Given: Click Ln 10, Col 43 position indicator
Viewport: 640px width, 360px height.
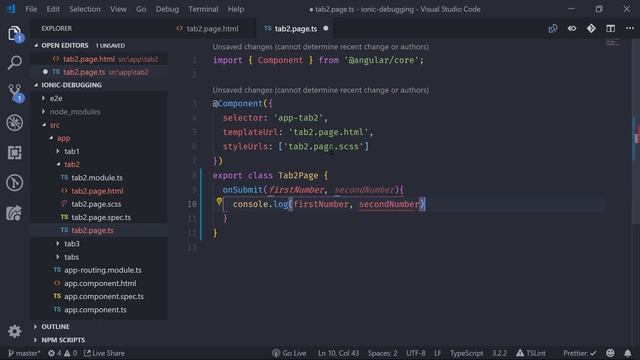Looking at the screenshot, I should pos(338,353).
